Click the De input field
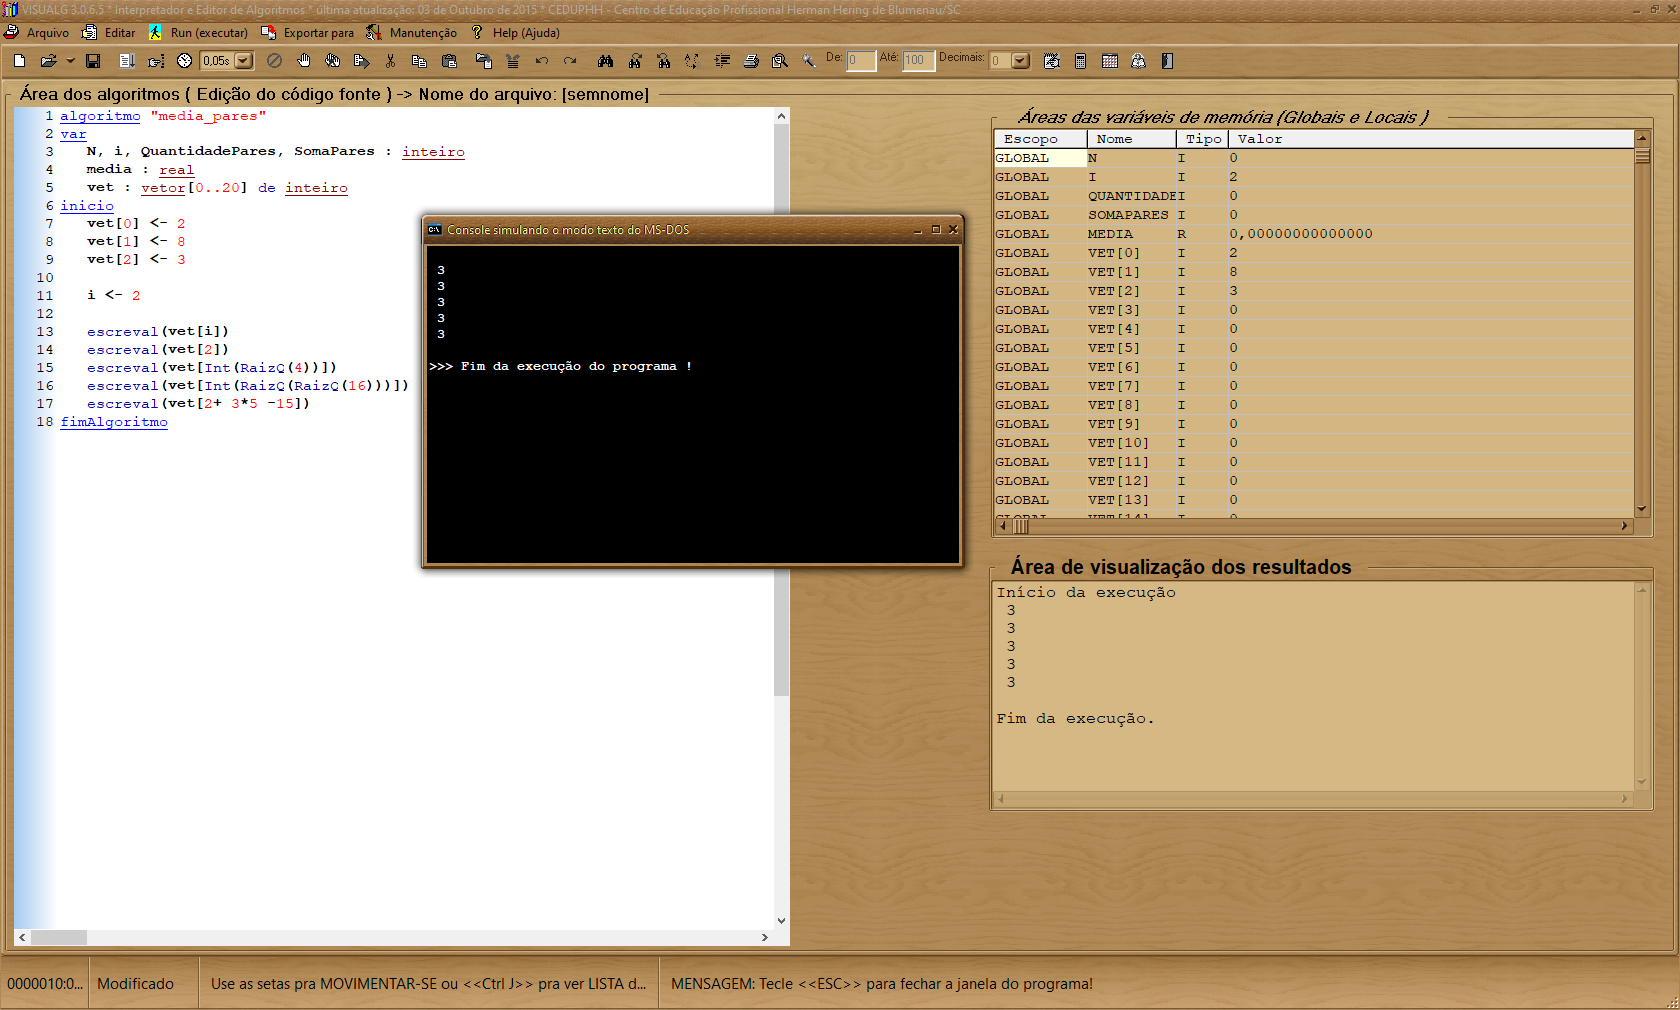 (860, 61)
